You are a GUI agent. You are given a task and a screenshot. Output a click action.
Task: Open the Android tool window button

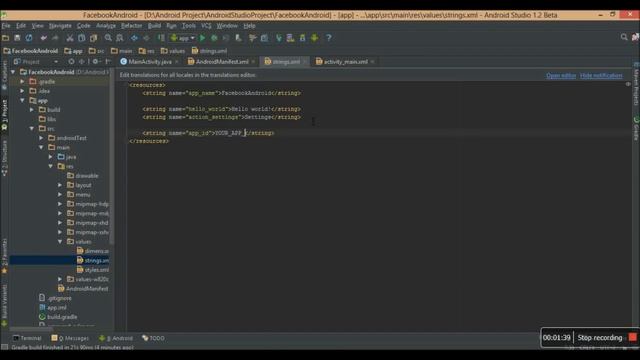116,338
